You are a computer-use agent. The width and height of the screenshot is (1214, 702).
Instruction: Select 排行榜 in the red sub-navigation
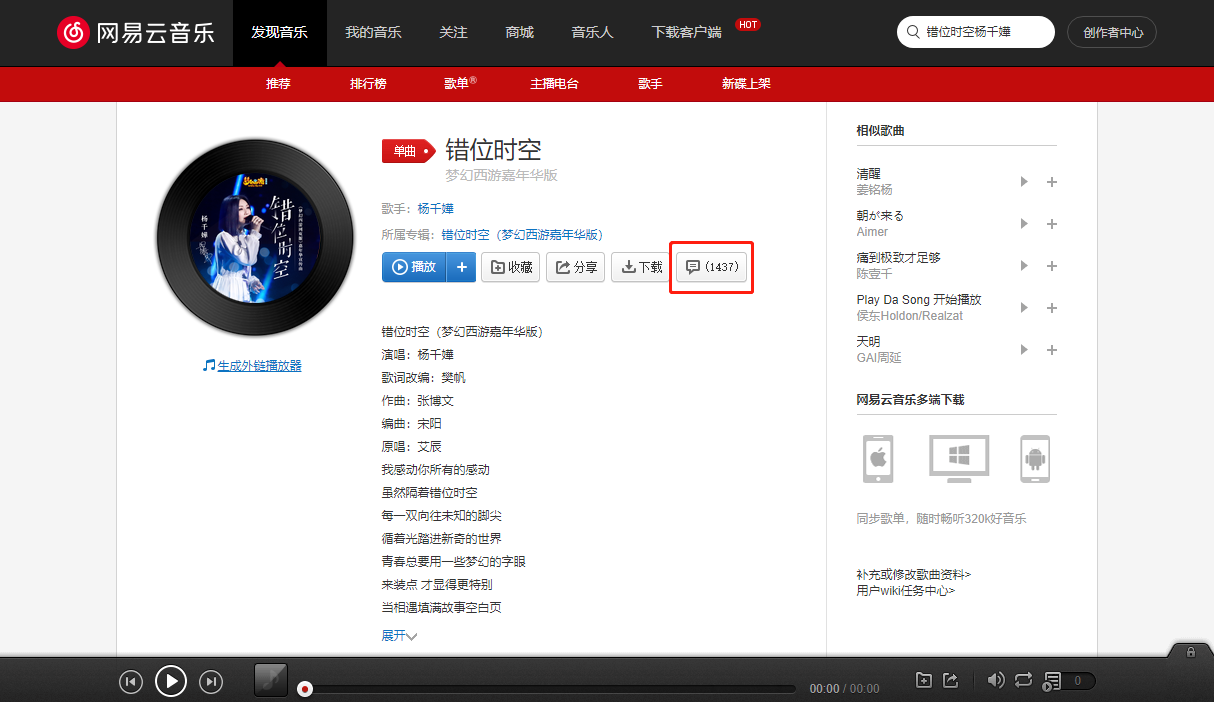click(368, 84)
